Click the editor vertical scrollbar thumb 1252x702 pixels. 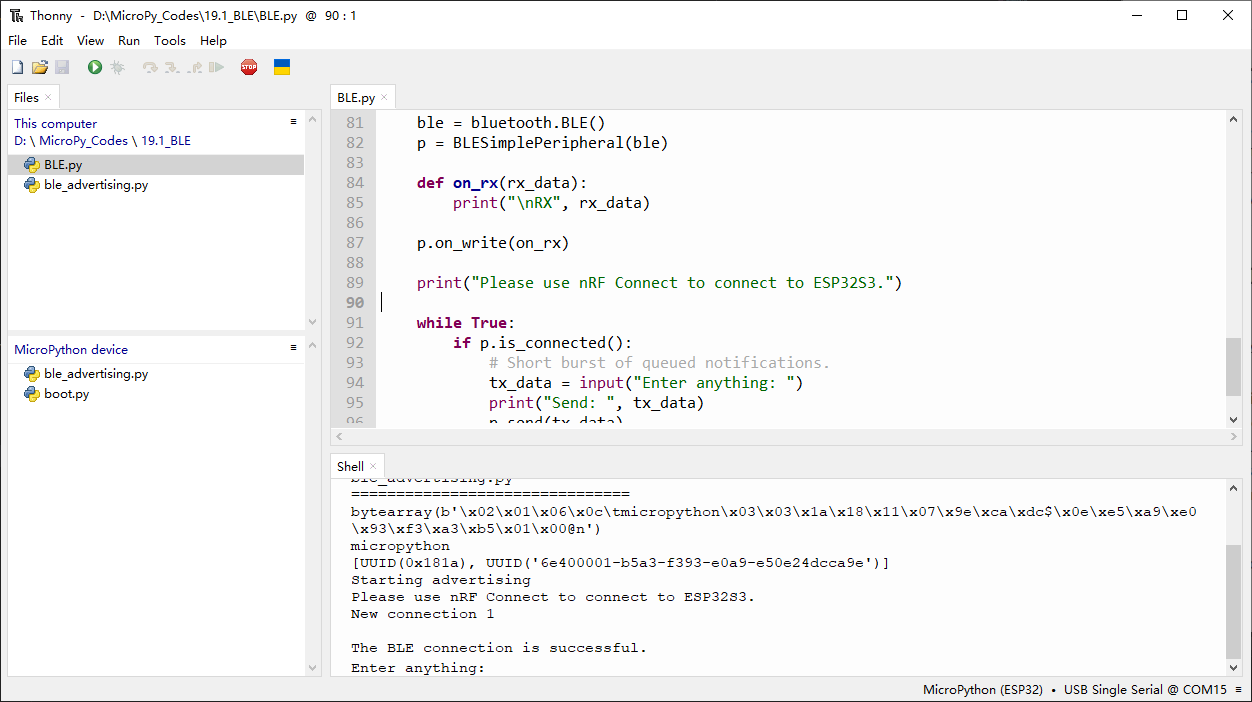(x=1233, y=367)
